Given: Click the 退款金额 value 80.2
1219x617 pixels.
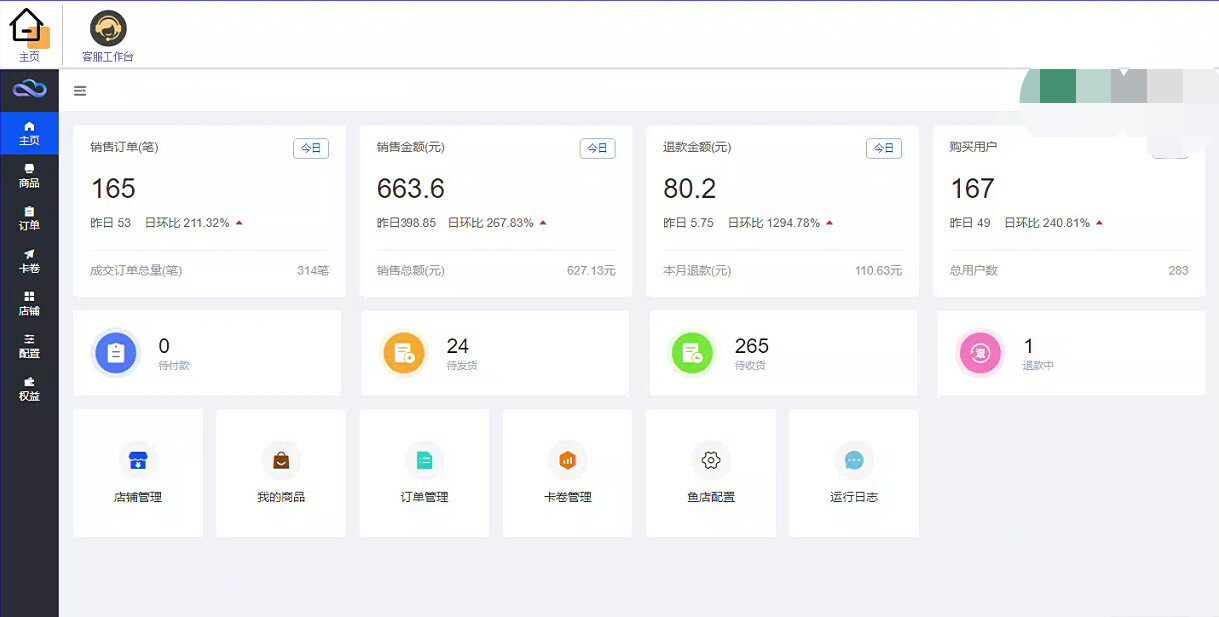Looking at the screenshot, I should point(690,189).
